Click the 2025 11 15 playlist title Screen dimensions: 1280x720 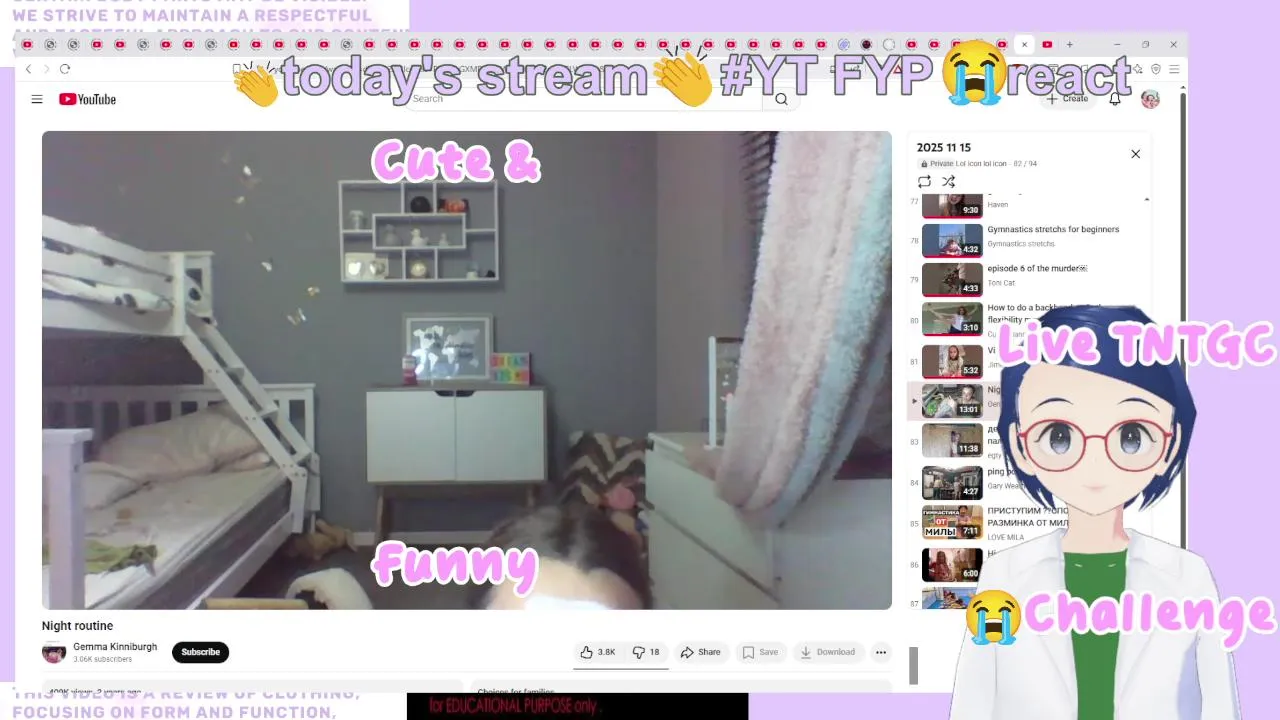point(944,148)
